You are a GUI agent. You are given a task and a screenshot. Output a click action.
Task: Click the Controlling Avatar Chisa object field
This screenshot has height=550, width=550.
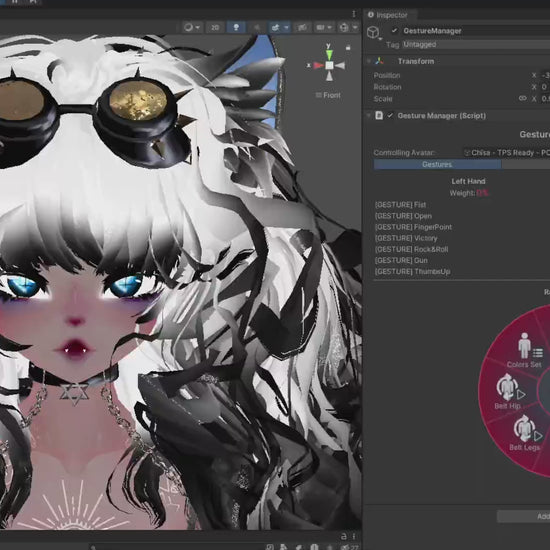click(x=507, y=153)
